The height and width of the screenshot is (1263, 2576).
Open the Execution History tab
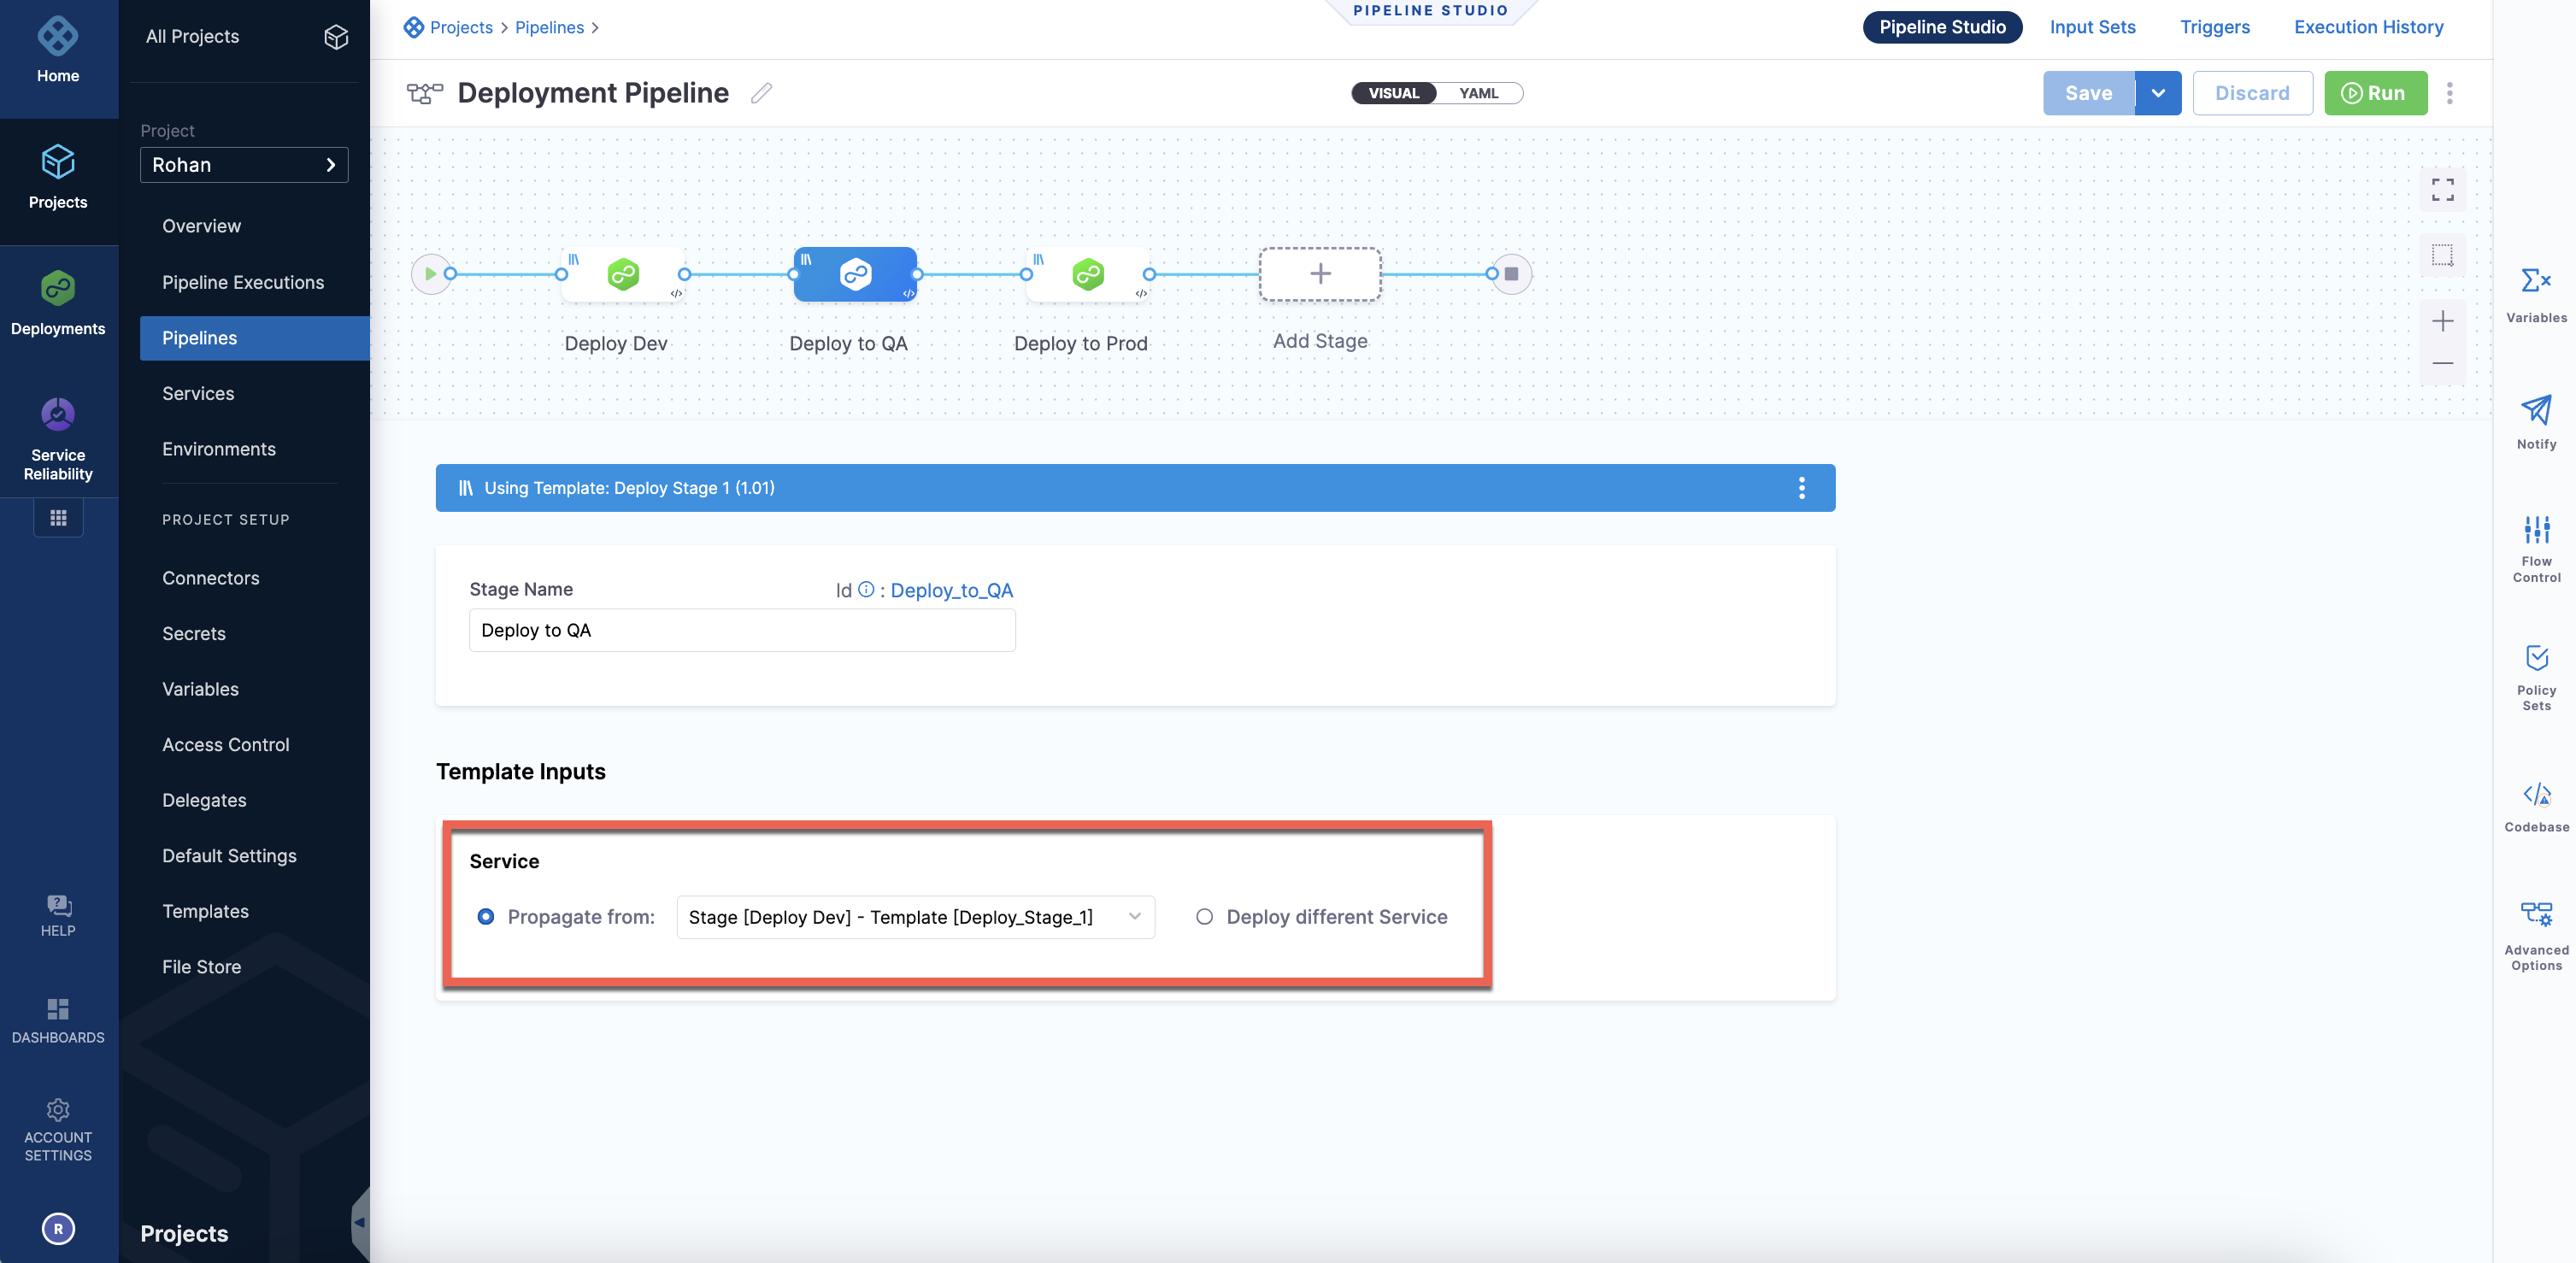pos(2368,27)
